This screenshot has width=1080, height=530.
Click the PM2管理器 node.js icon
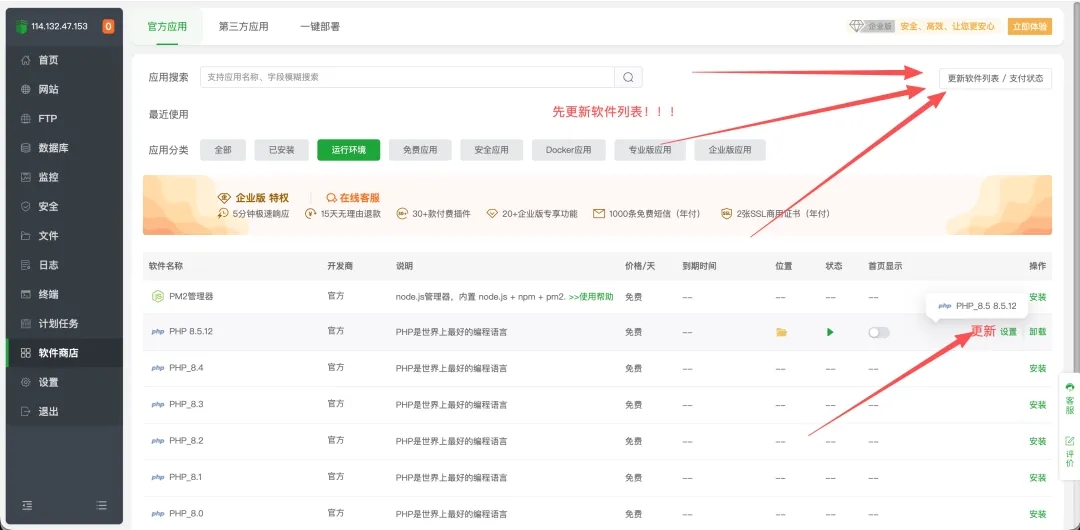point(157,296)
